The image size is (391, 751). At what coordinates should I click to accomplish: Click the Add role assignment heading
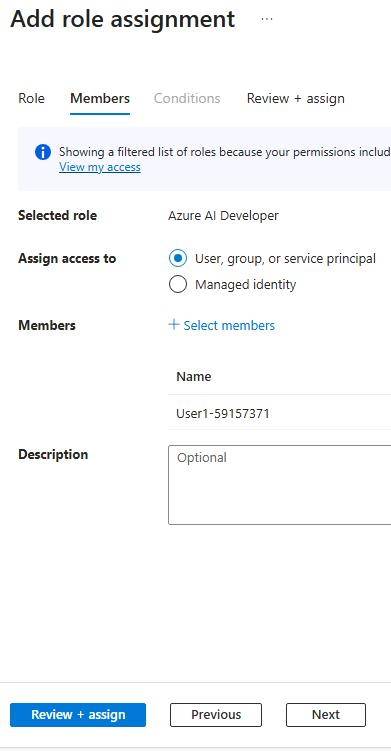click(123, 20)
